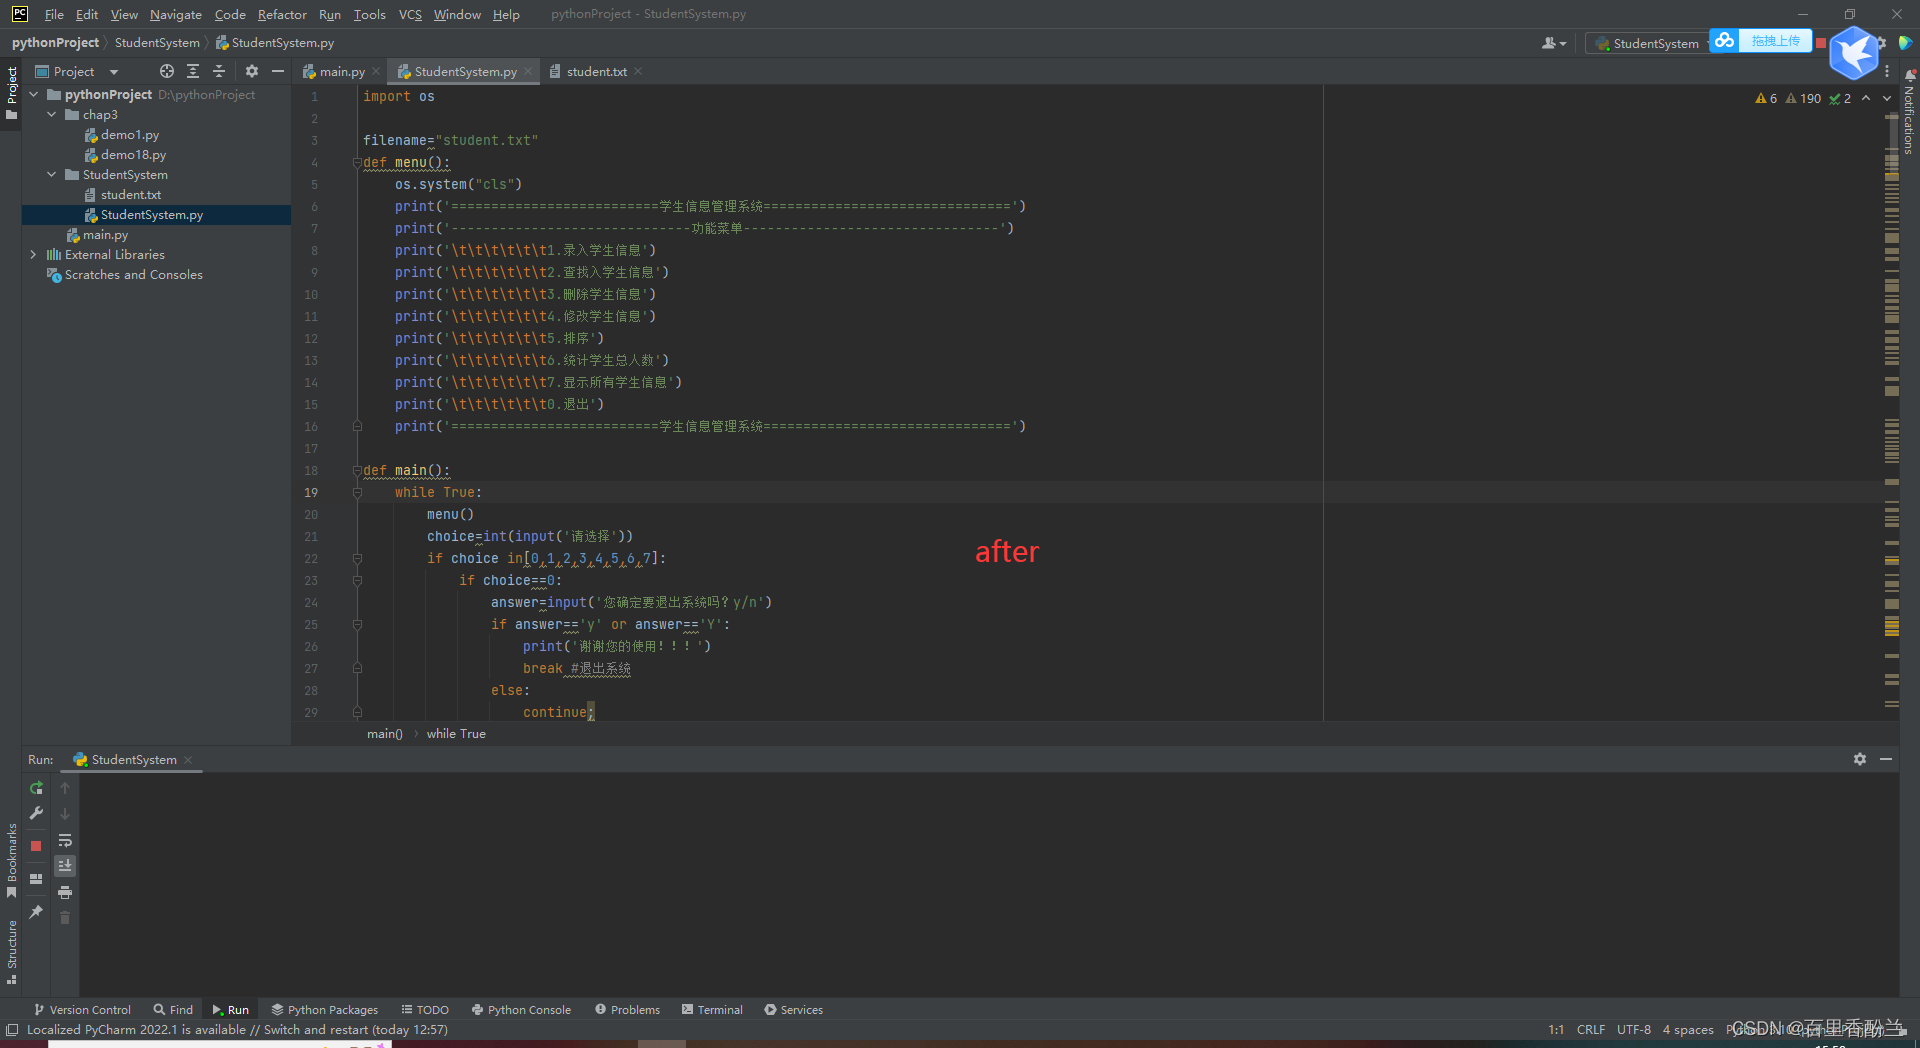Close the StudentSystem.py editor tab

click(x=528, y=72)
